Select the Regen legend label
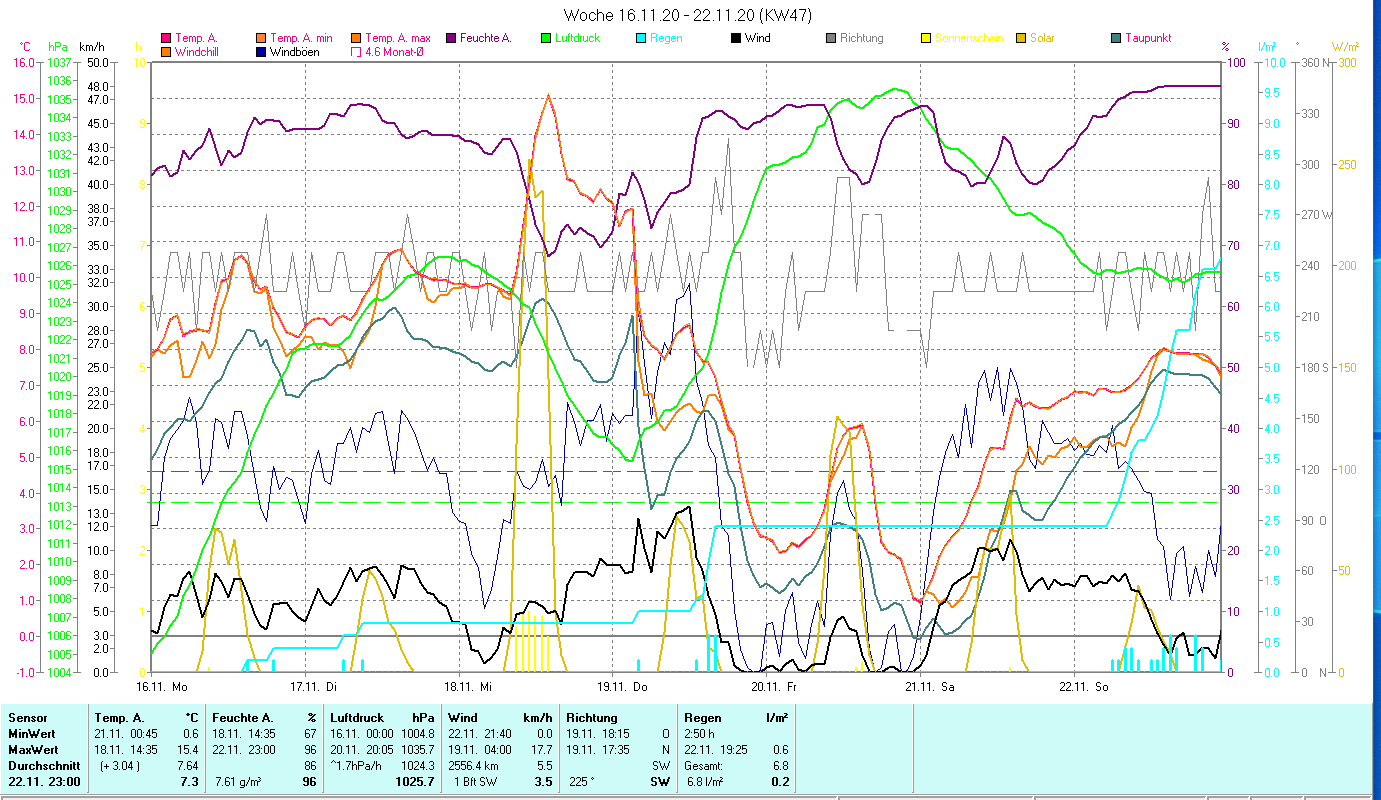 [x=666, y=38]
